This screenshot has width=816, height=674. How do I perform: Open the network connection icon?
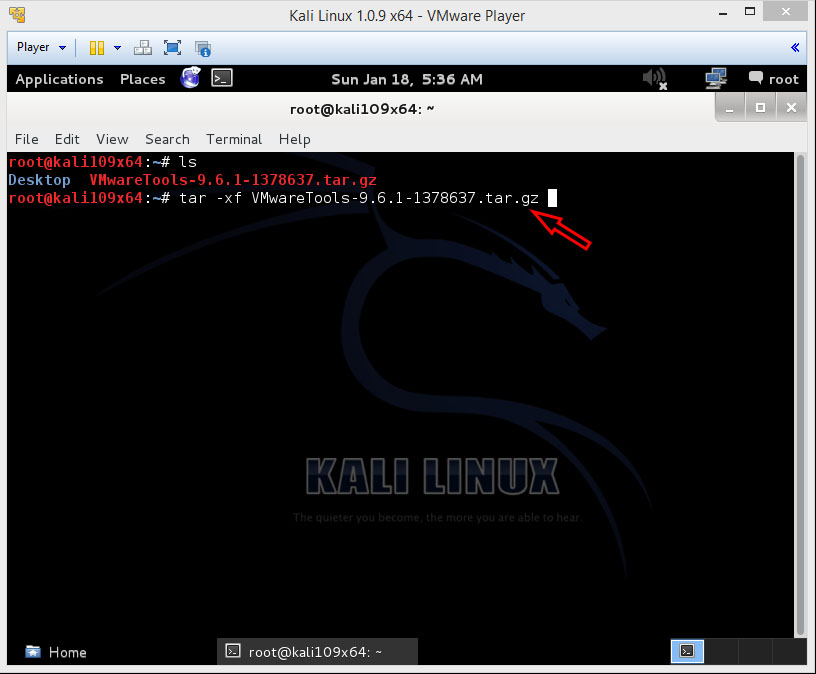coord(715,78)
